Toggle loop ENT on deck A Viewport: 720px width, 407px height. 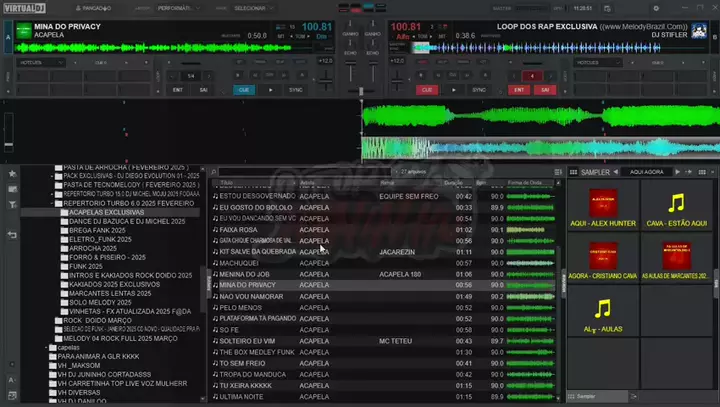pos(178,90)
